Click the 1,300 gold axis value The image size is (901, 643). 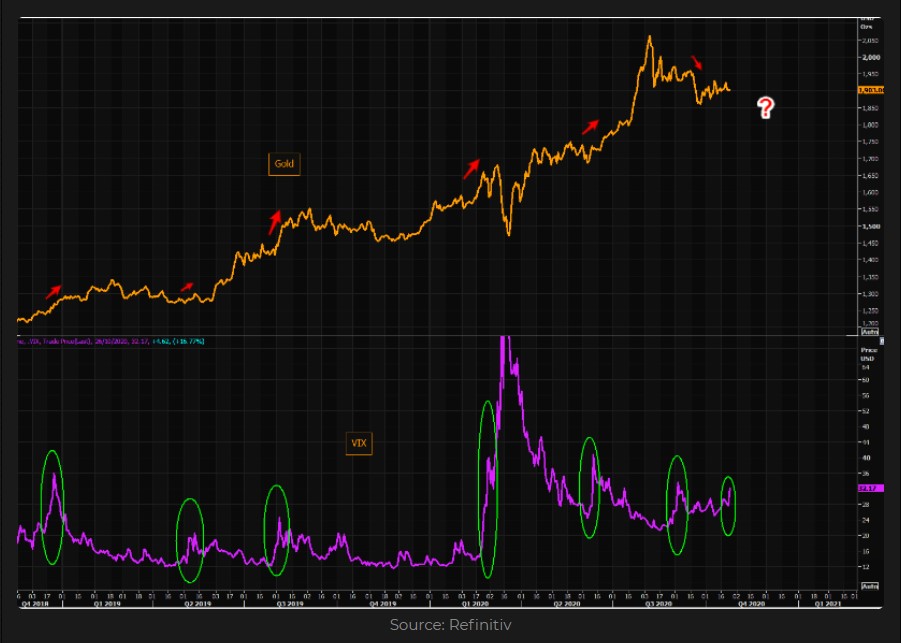click(871, 294)
